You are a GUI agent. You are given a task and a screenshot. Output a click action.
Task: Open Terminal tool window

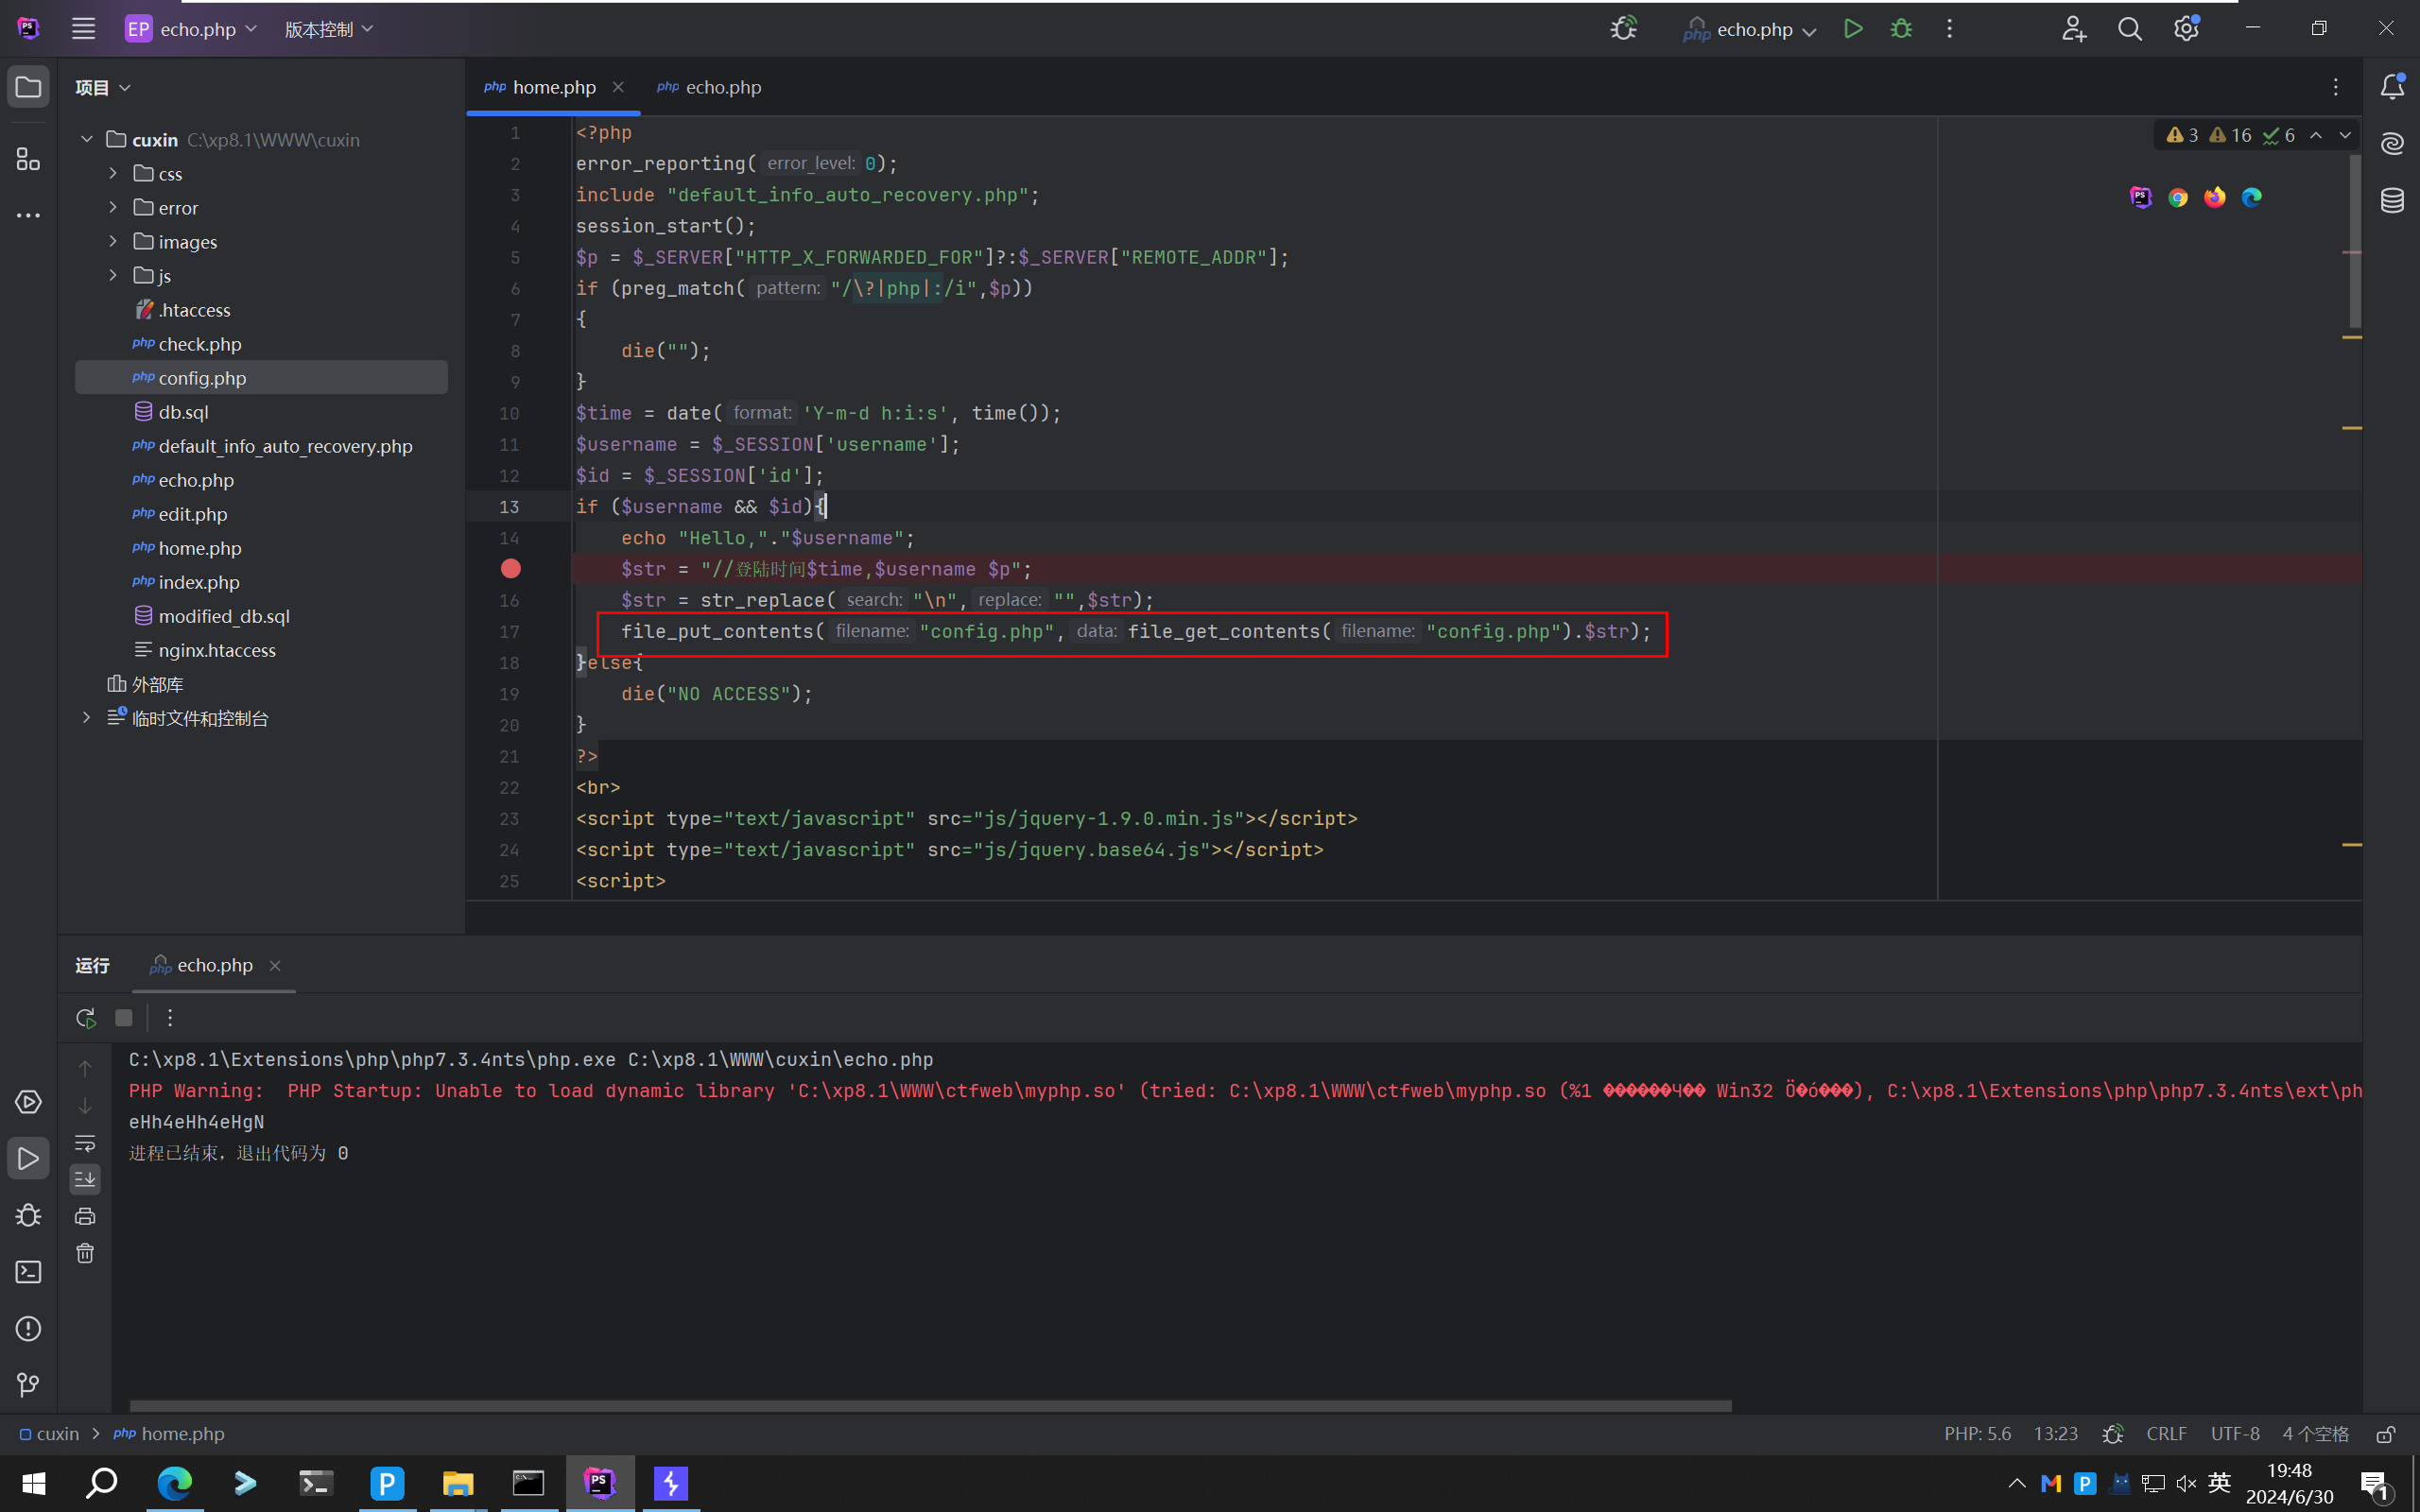click(28, 1272)
